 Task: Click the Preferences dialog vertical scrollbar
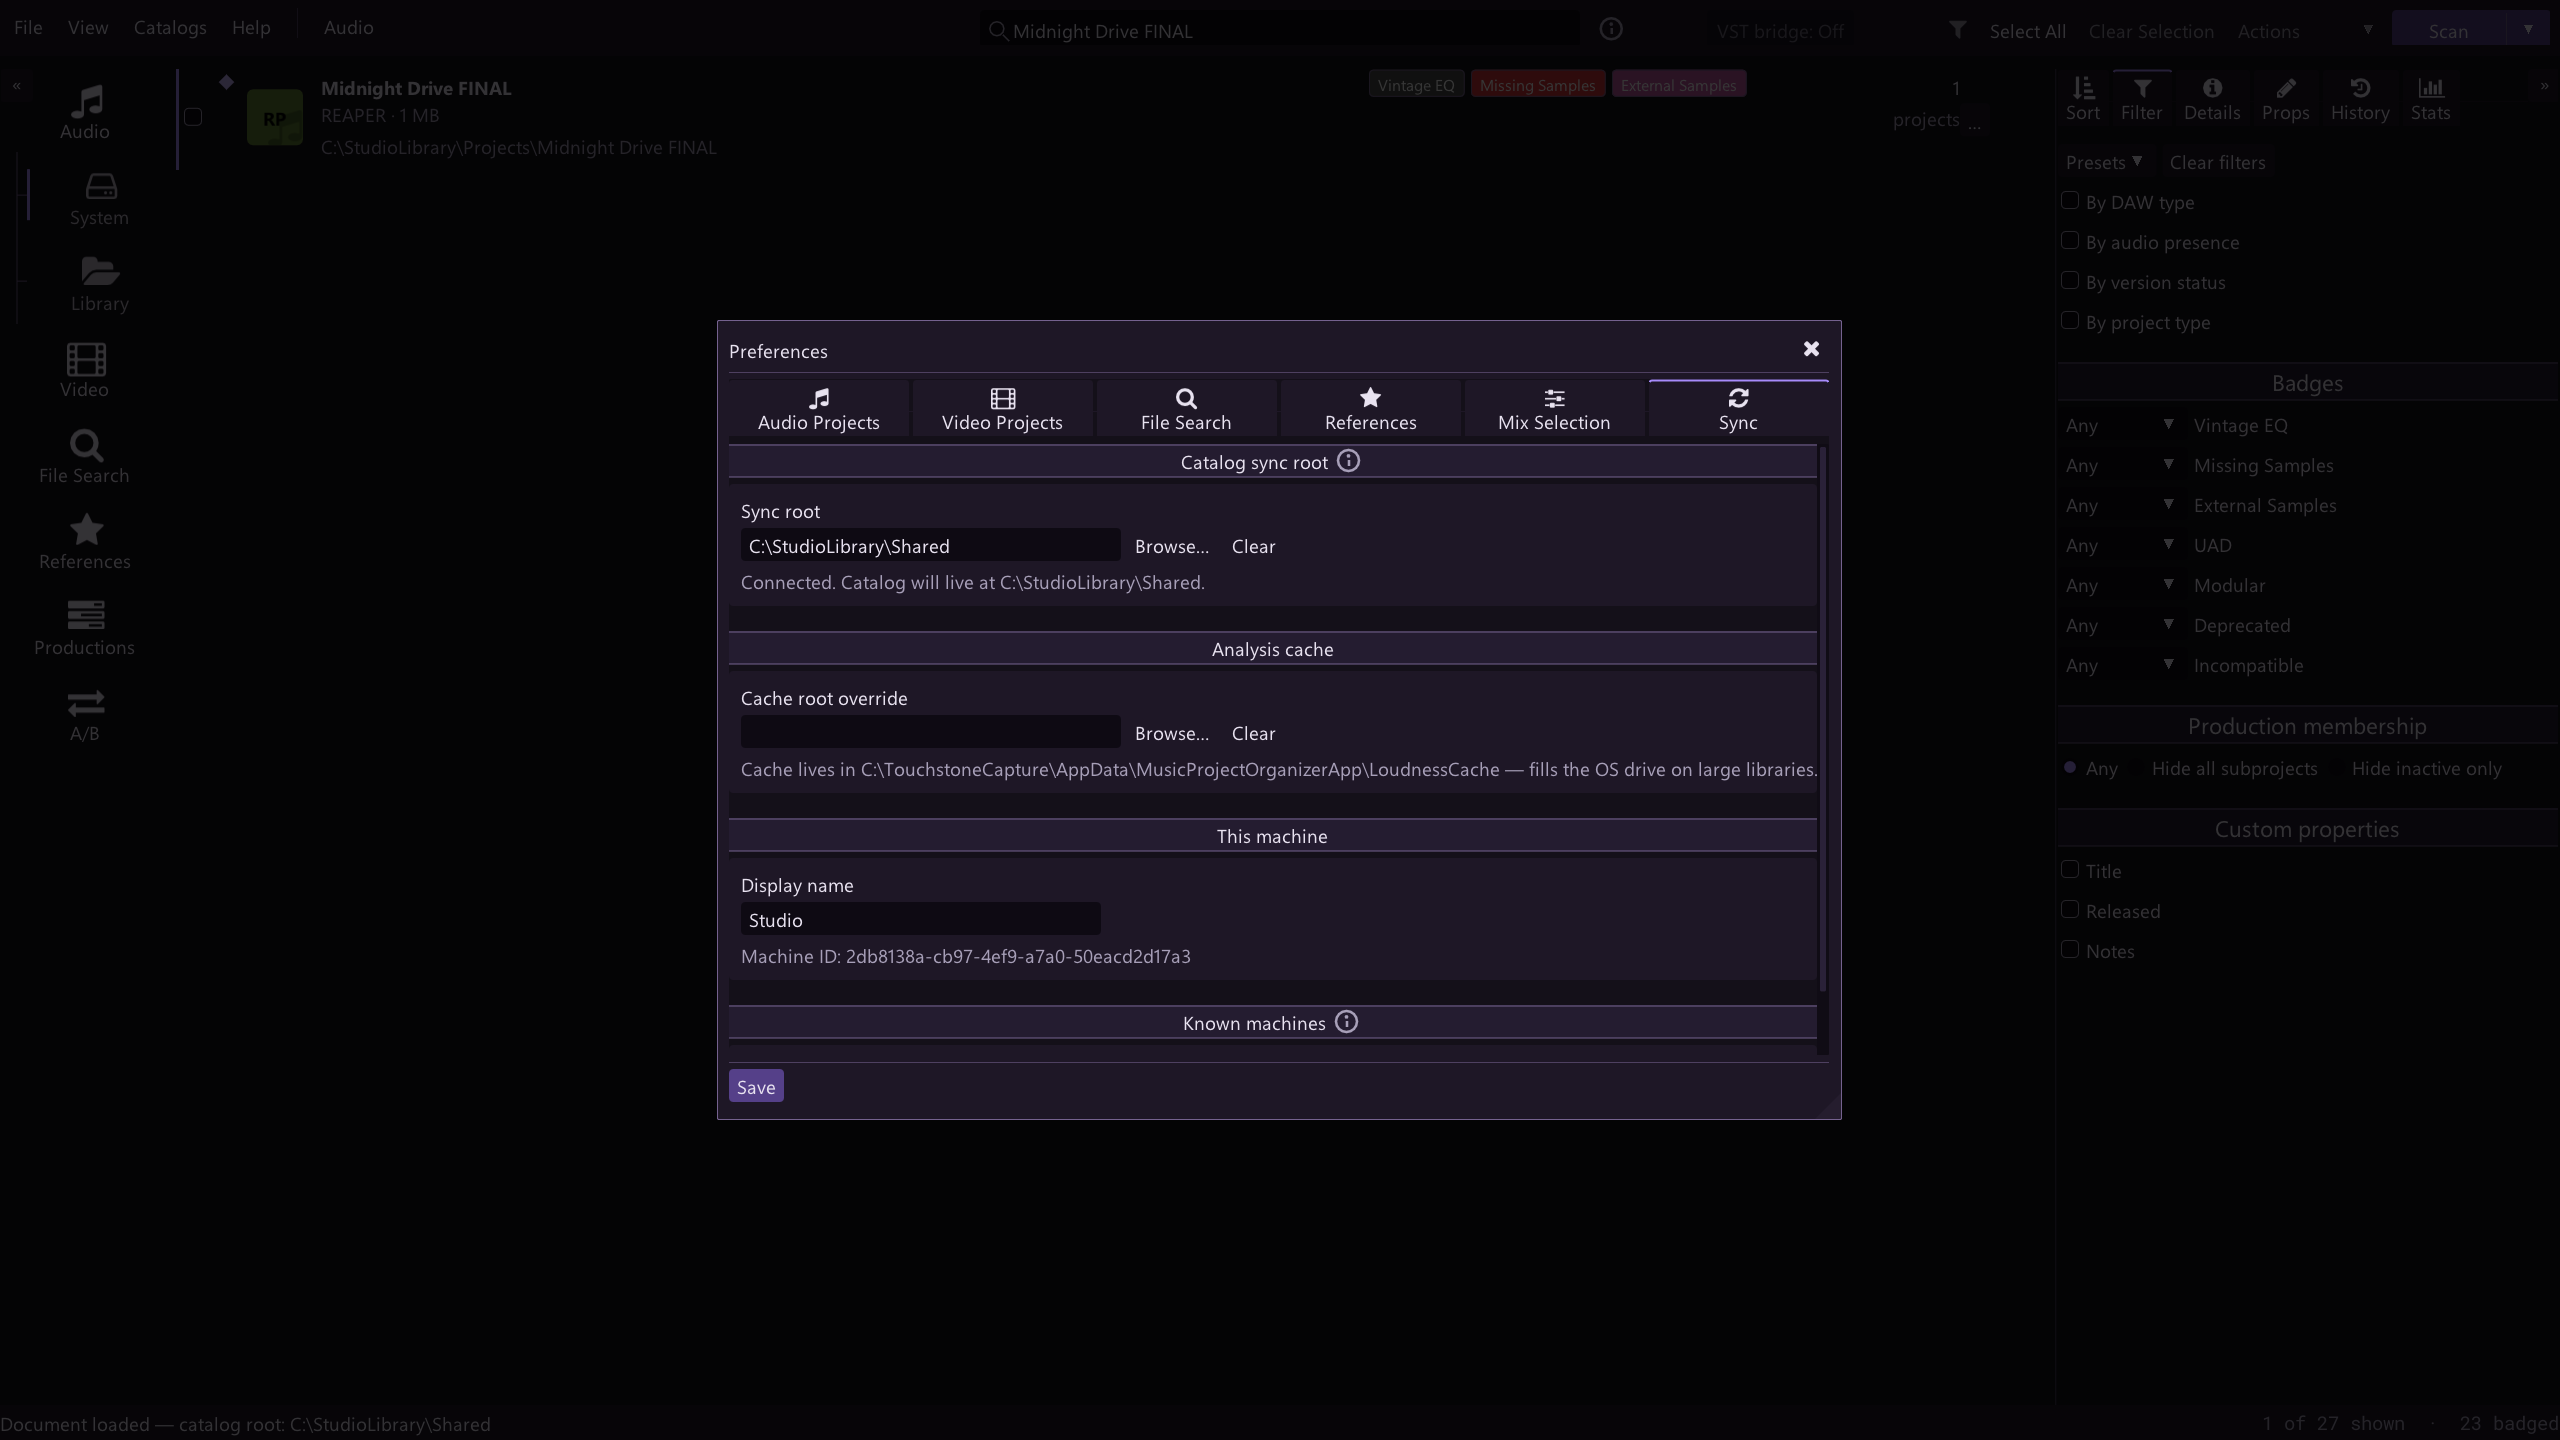[1823, 719]
